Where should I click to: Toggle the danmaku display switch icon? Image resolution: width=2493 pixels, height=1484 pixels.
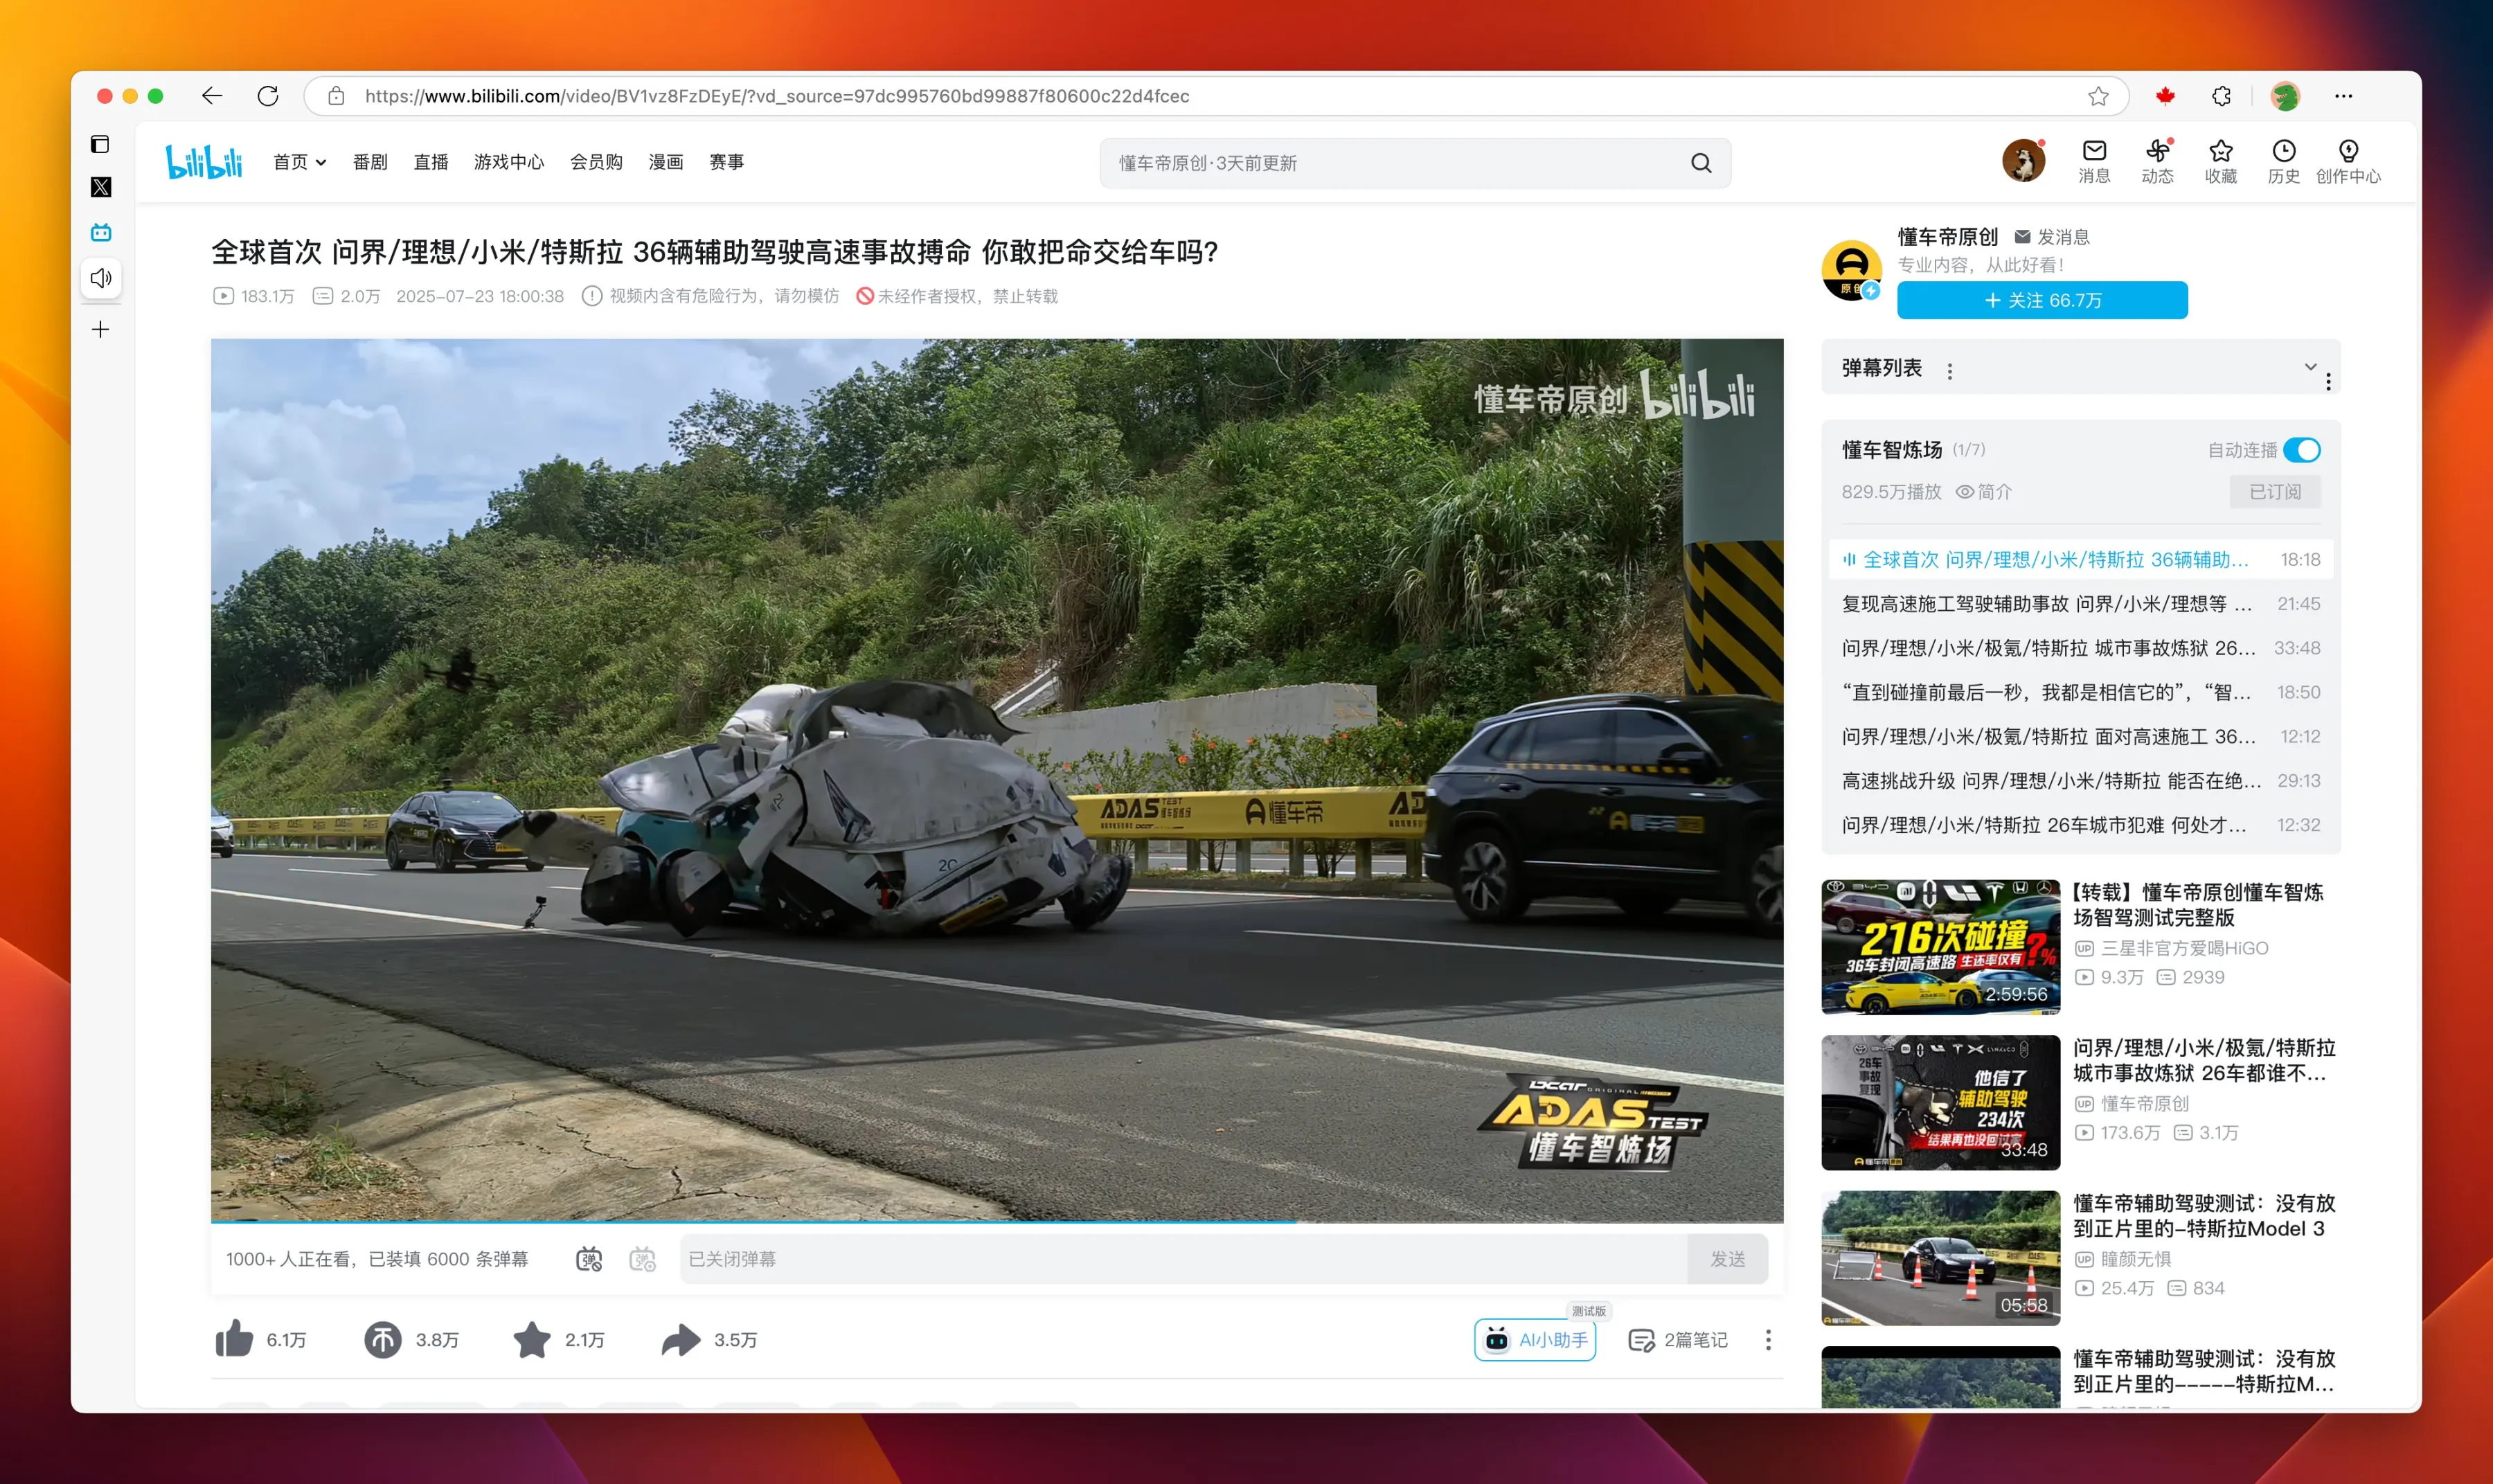(x=589, y=1259)
